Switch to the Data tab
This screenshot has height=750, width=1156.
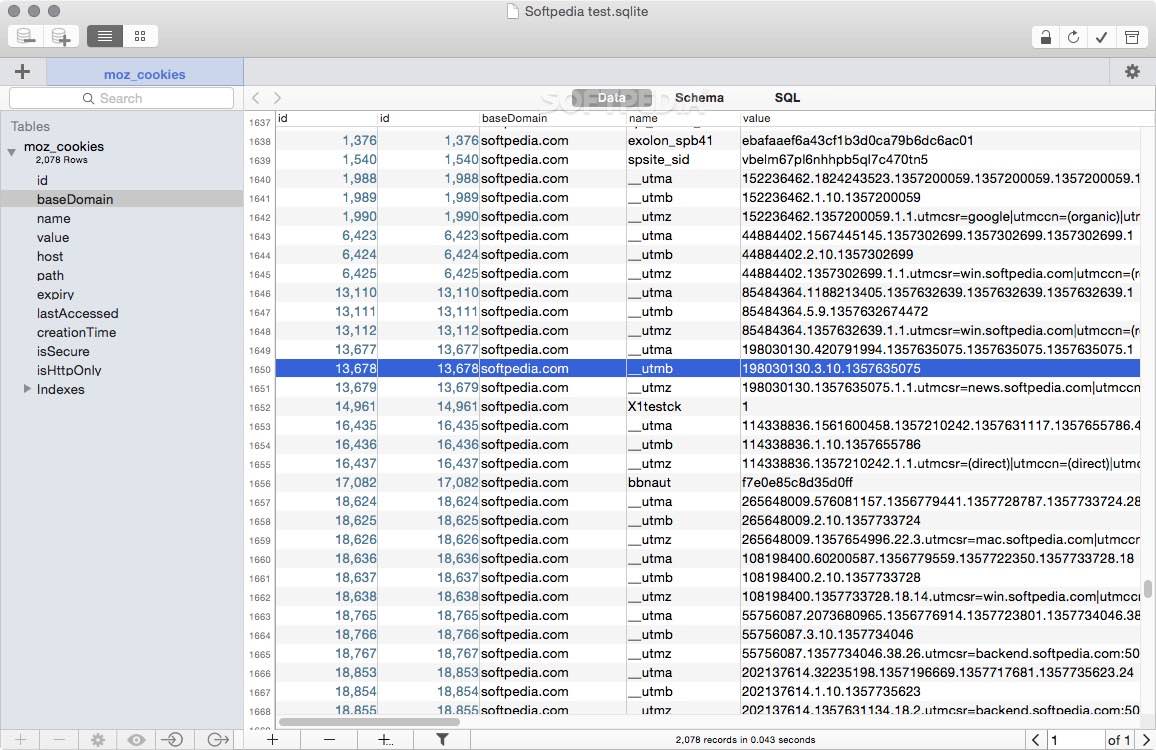pyautogui.click(x=611, y=97)
